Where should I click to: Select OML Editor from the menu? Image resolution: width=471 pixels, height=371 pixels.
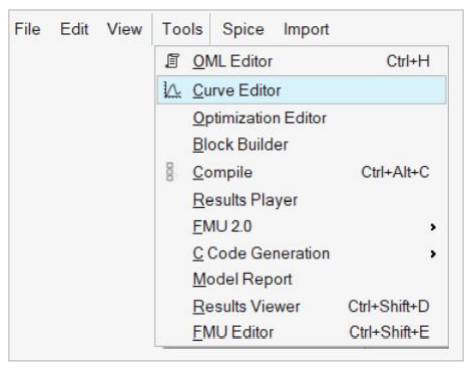(302, 61)
